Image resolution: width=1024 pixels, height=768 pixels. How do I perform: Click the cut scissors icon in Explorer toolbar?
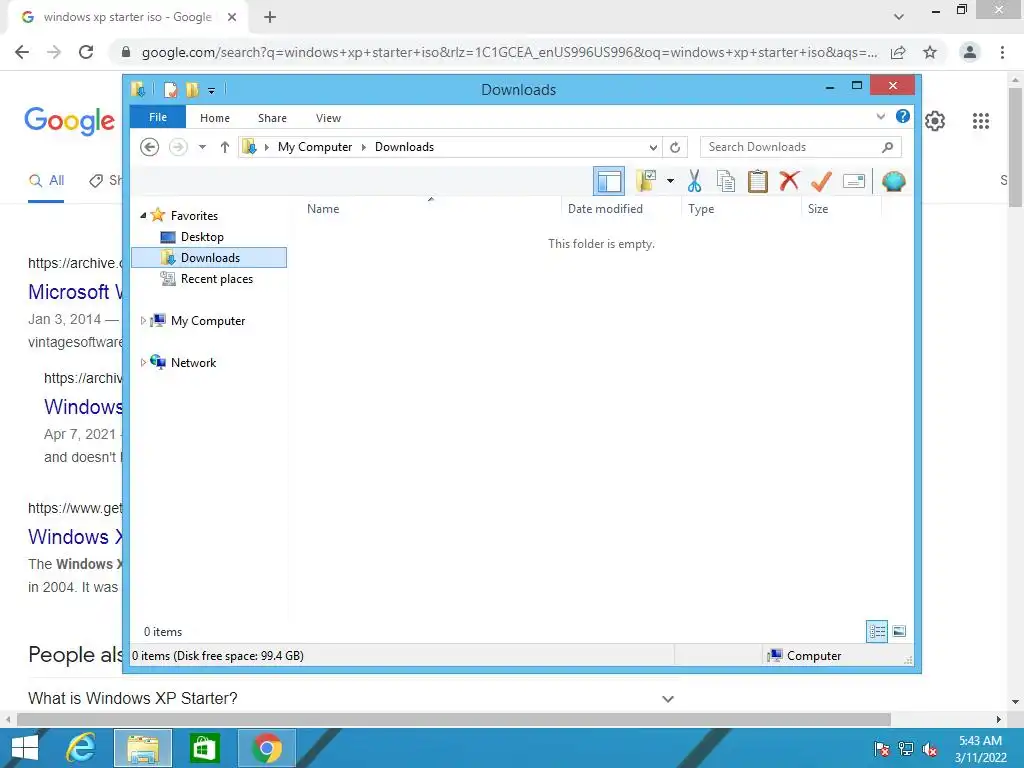click(694, 181)
